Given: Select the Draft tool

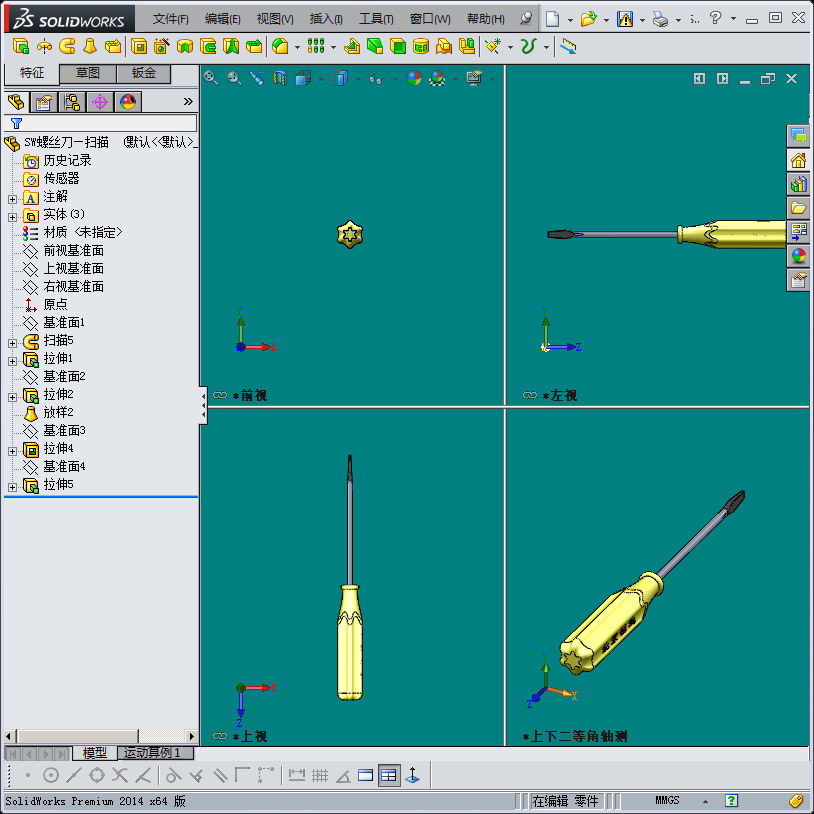Looking at the screenshot, I should (375, 47).
